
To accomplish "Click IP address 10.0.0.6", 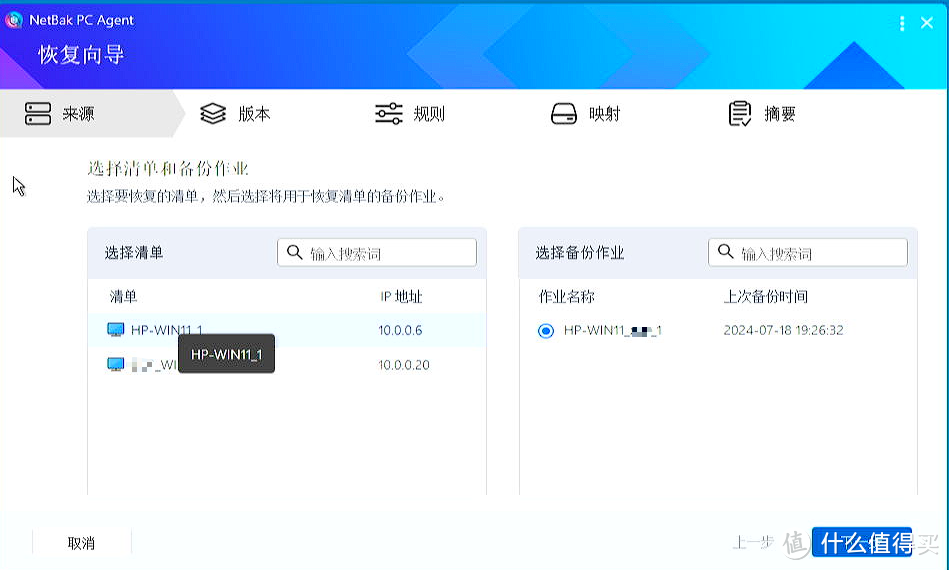I will [x=400, y=330].
